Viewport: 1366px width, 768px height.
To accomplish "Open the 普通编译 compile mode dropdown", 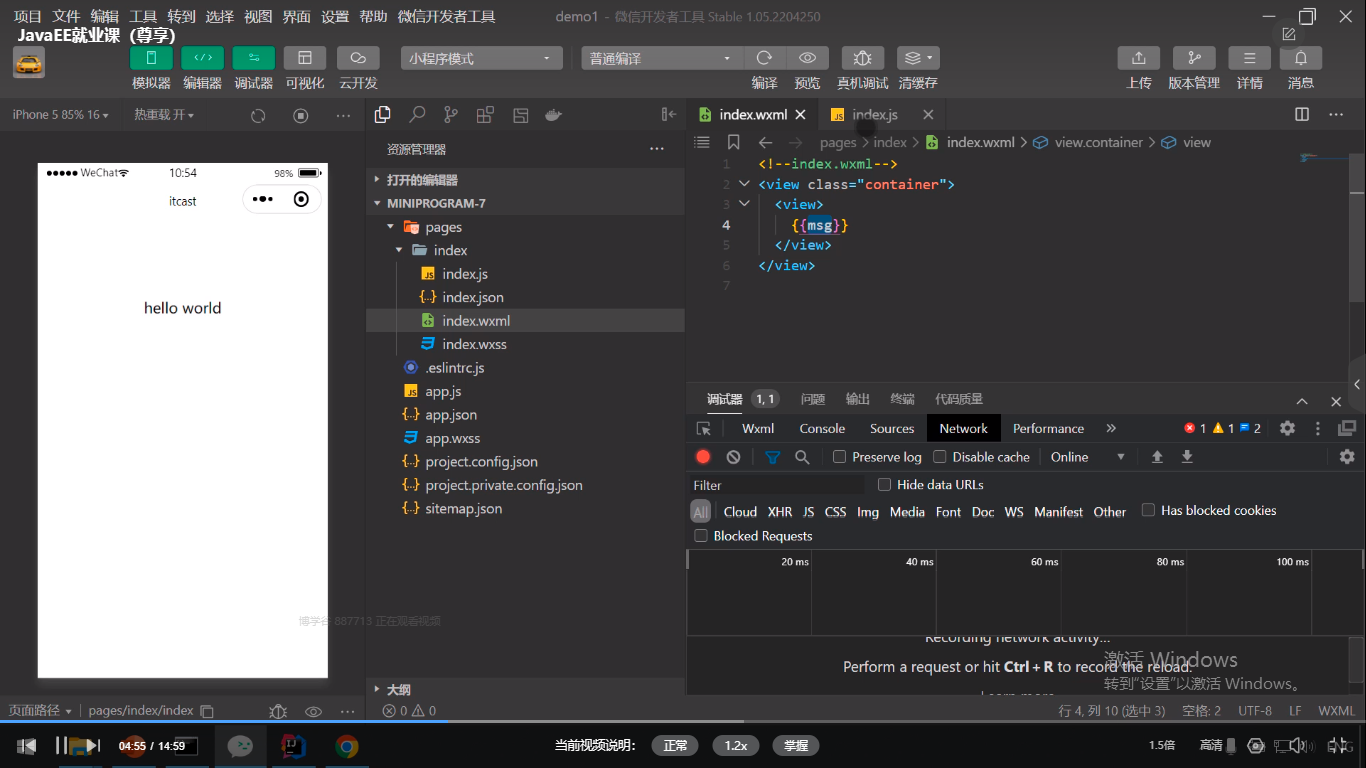I will click(x=662, y=58).
